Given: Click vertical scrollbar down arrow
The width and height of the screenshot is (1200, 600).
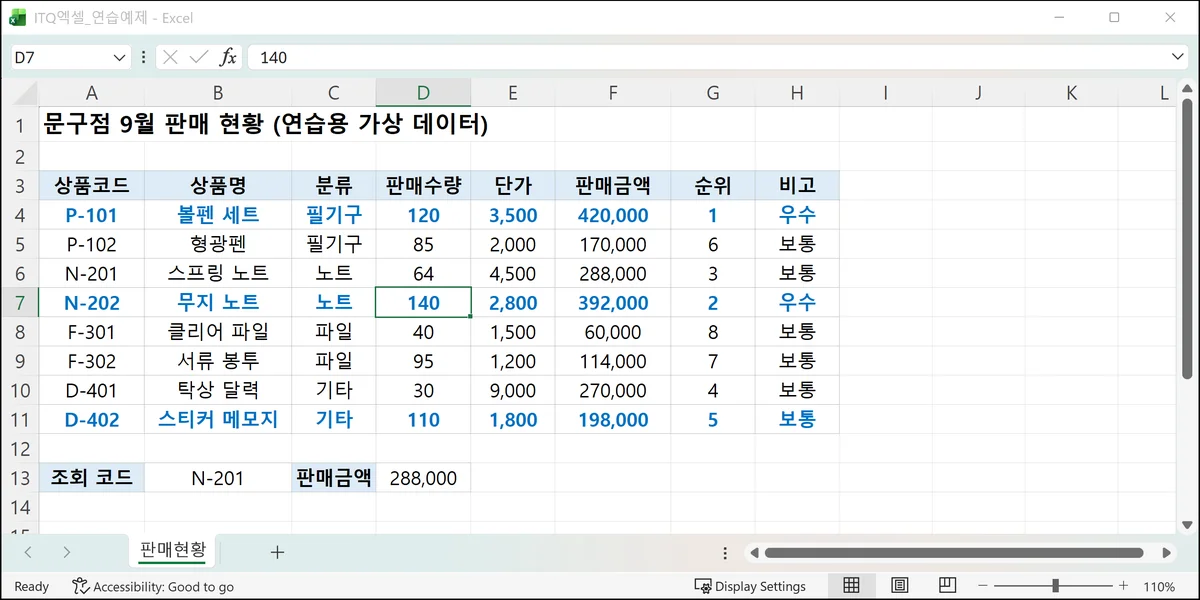Looking at the screenshot, I should pos(1187,524).
